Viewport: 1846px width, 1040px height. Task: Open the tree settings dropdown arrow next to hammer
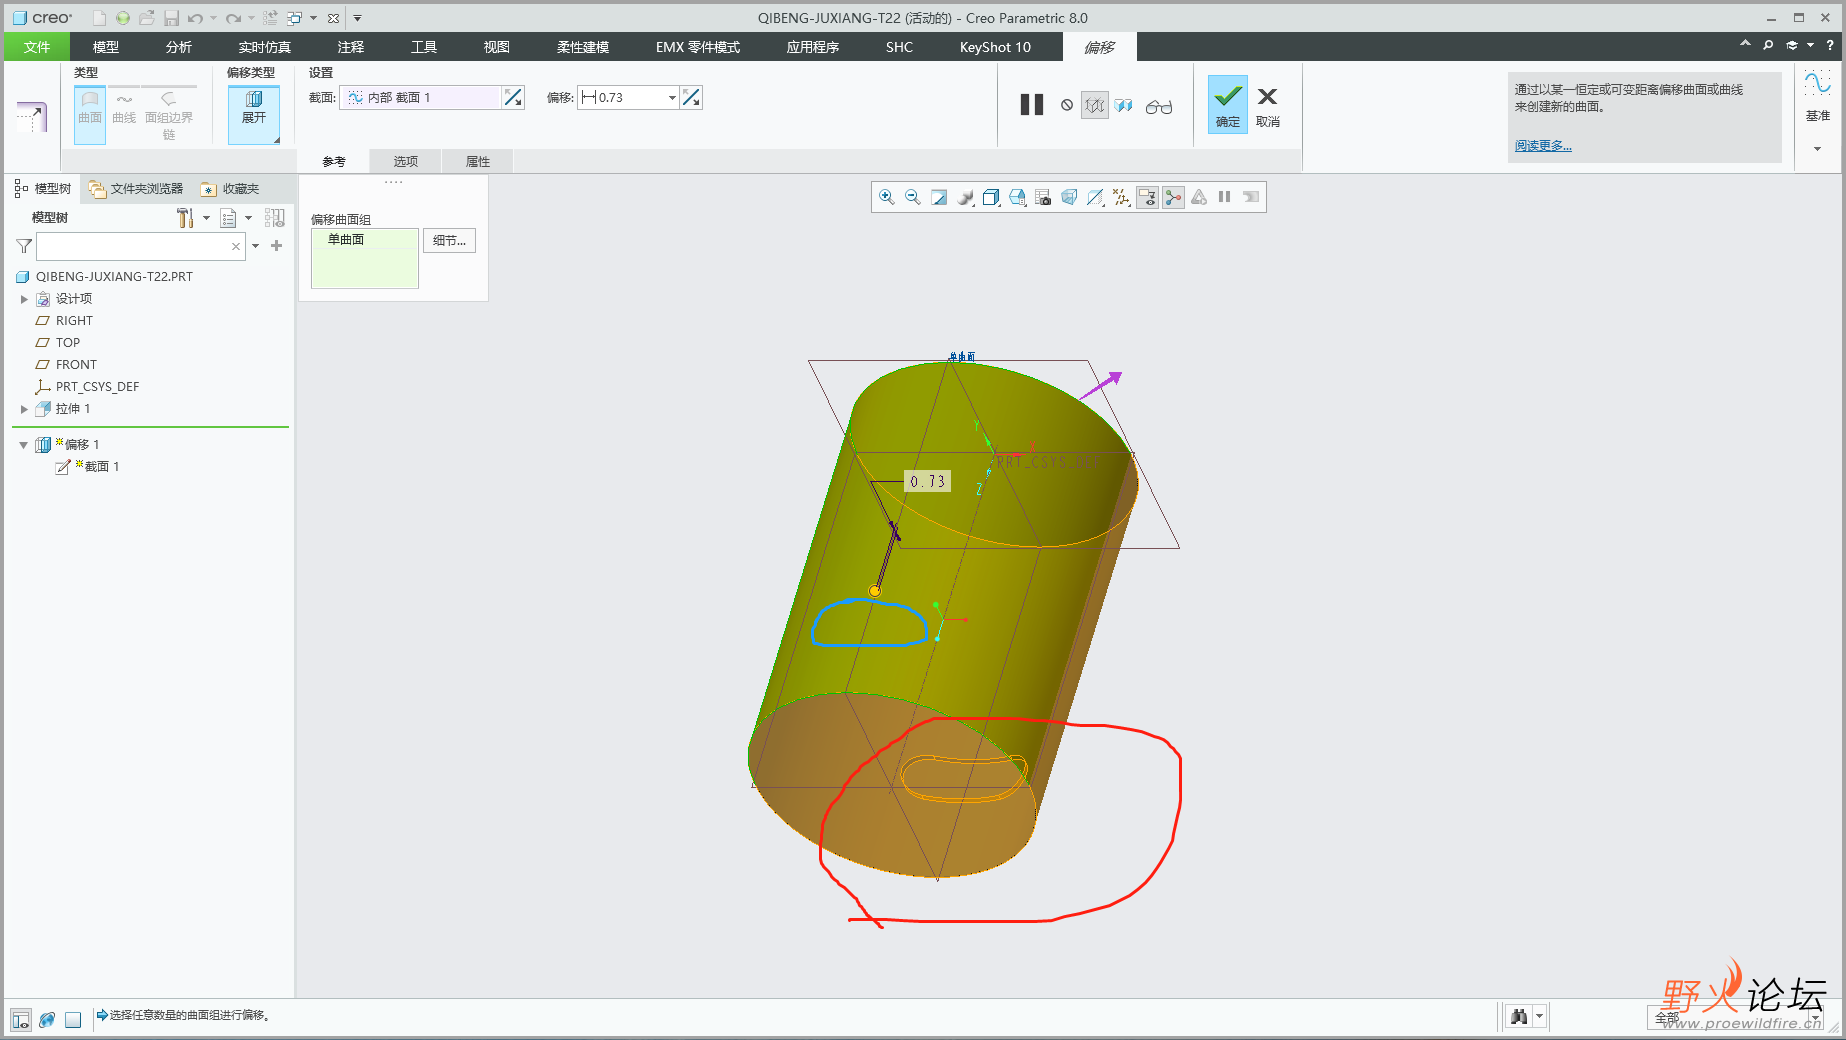pos(207,218)
